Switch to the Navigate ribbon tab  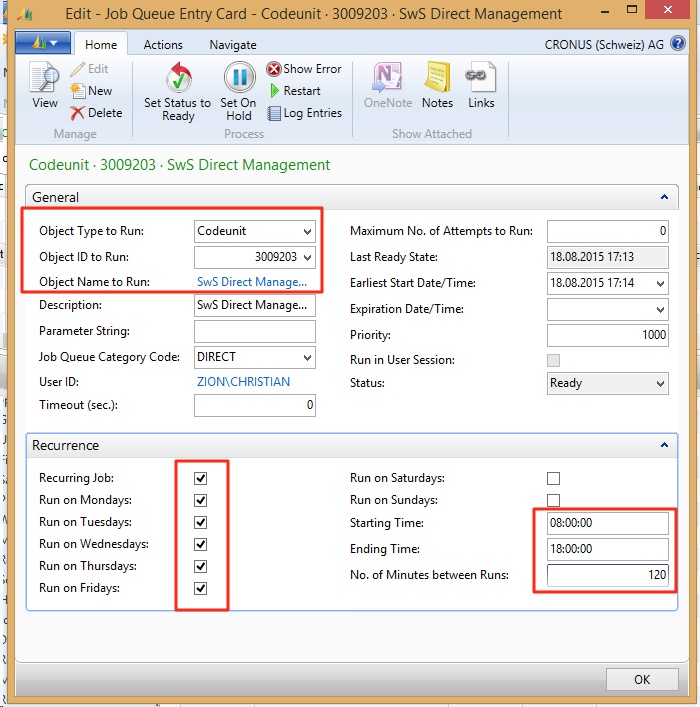coord(232,45)
